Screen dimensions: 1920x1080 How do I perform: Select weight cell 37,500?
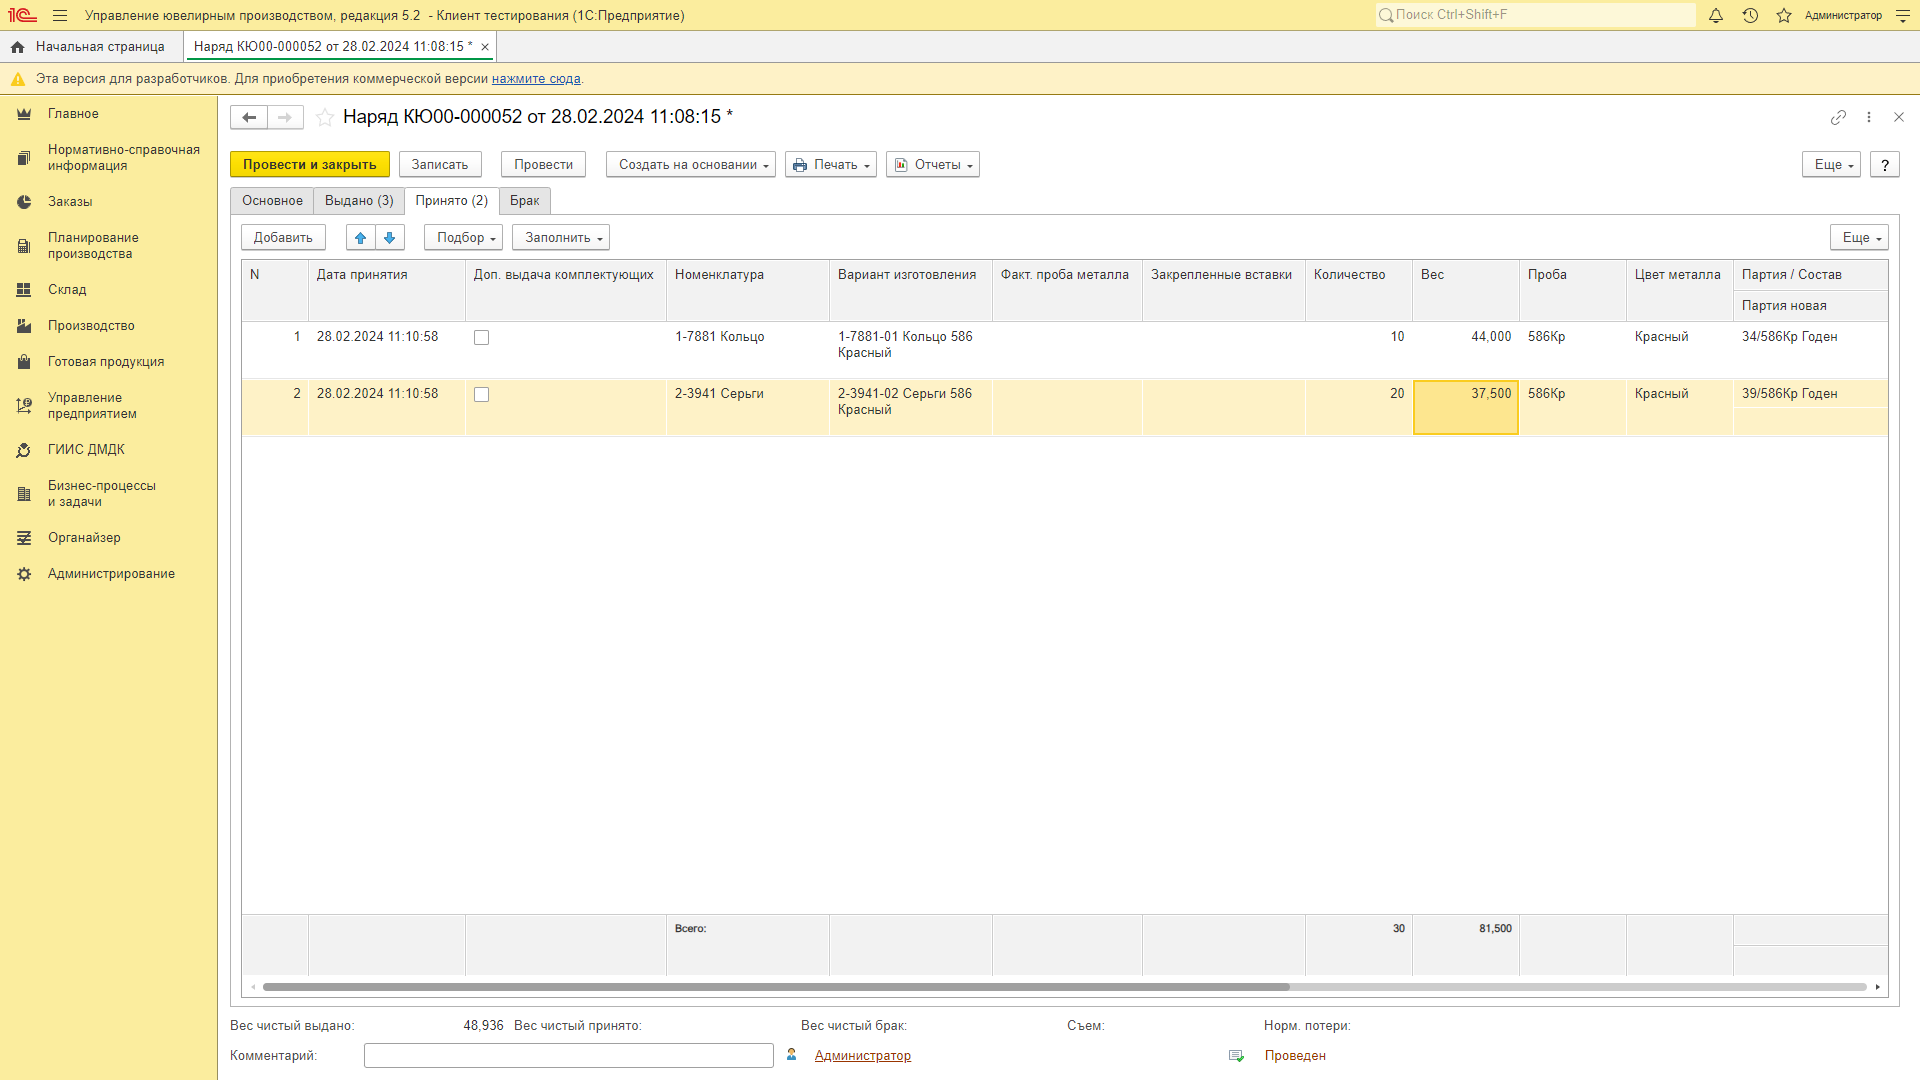[x=1465, y=408]
